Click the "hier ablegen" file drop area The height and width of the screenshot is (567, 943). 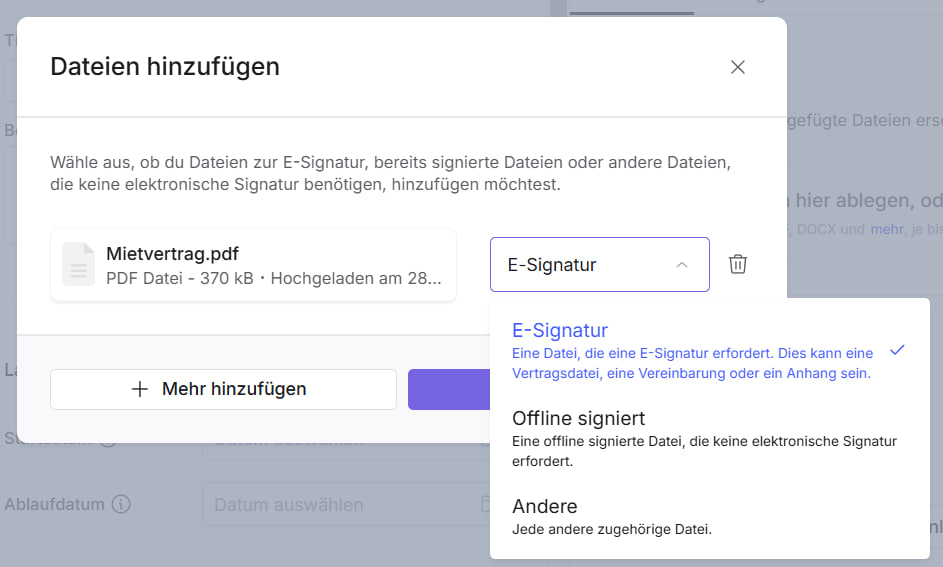coord(860,200)
